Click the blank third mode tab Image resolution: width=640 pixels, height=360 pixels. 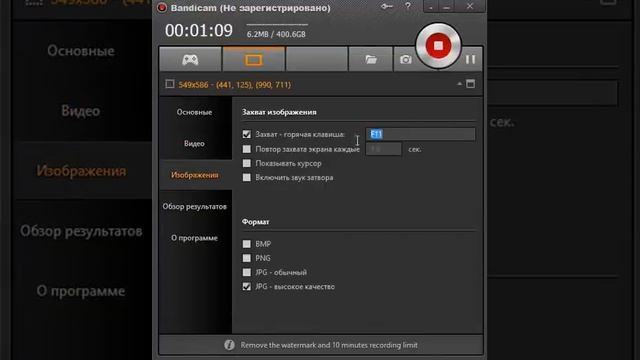pyautogui.click(x=317, y=60)
